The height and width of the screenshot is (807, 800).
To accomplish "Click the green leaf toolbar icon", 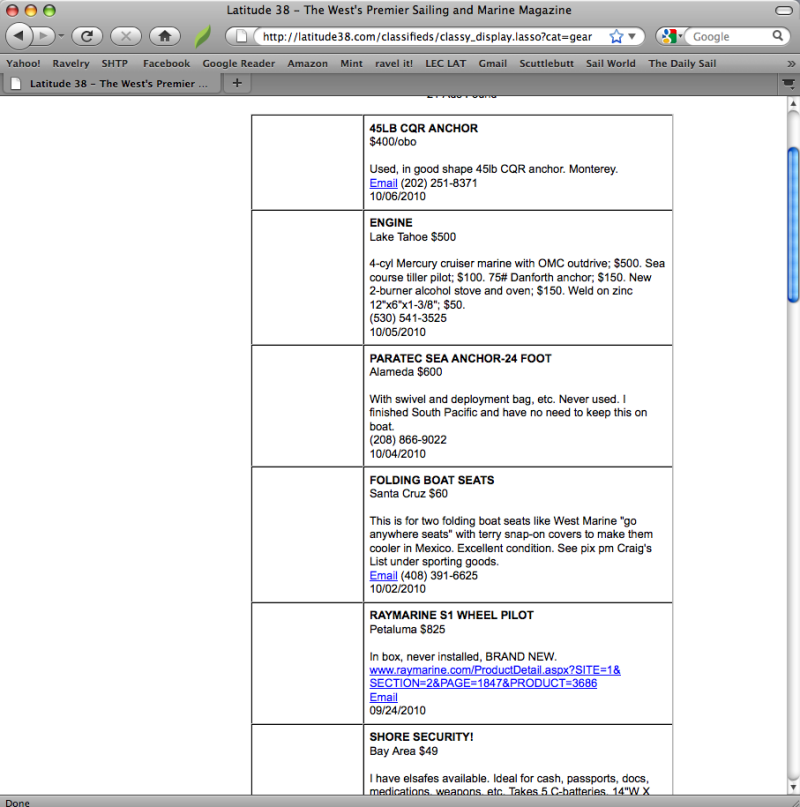I will coord(203,36).
